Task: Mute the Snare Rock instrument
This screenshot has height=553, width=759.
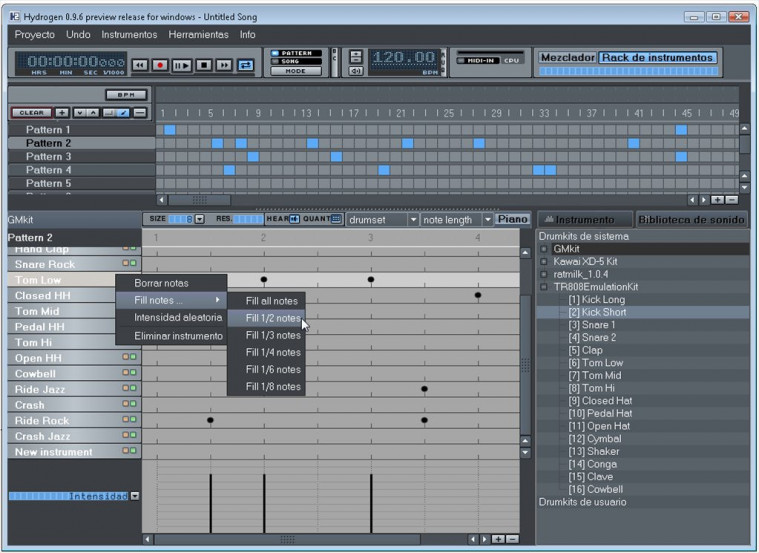Action: click(126, 263)
